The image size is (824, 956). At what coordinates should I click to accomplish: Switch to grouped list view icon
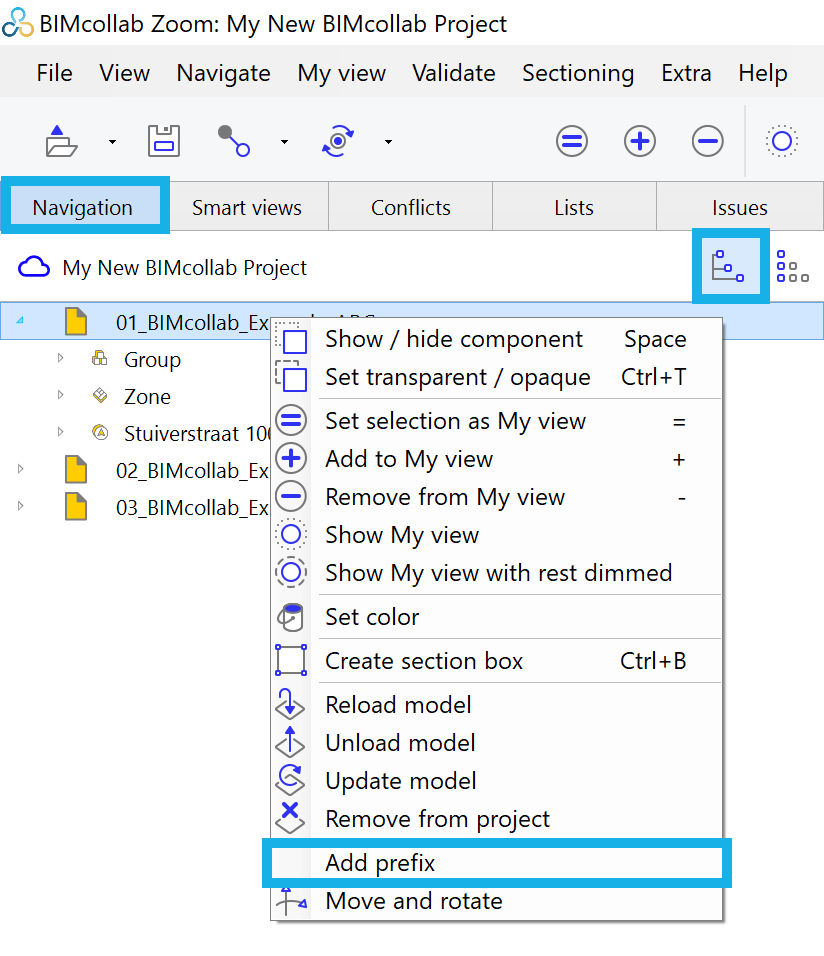pos(792,266)
